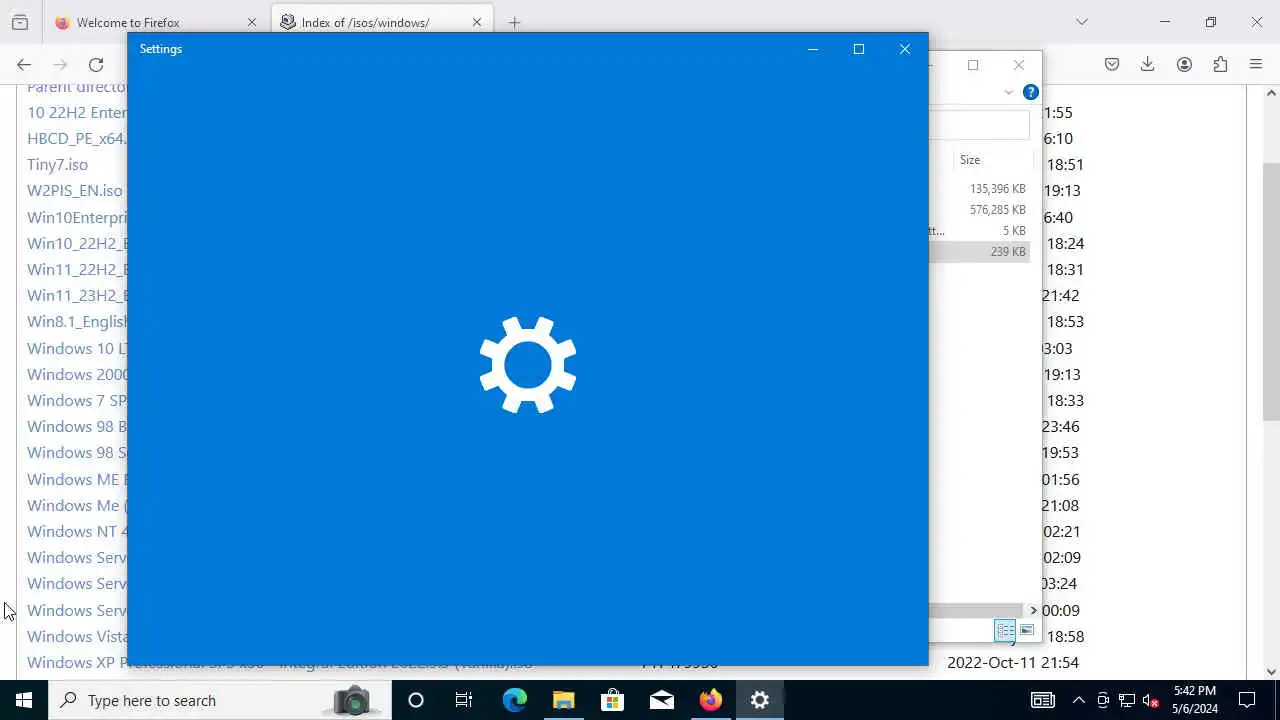Image resolution: width=1280 pixels, height=720 pixels.
Task: Open the Win11_23H2 link
Action: [77, 296]
